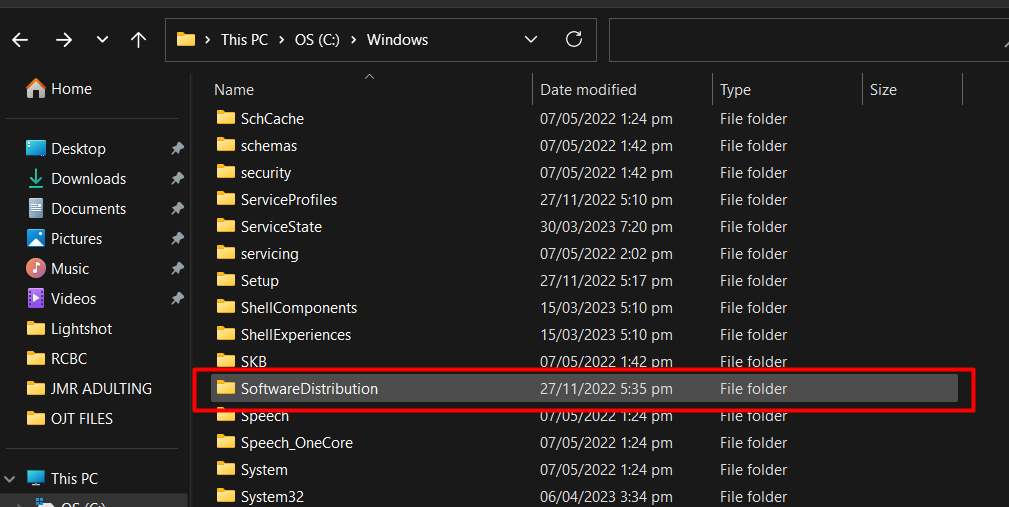1009x507 pixels.
Task: Go forward with the right arrow button
Action: [64, 40]
